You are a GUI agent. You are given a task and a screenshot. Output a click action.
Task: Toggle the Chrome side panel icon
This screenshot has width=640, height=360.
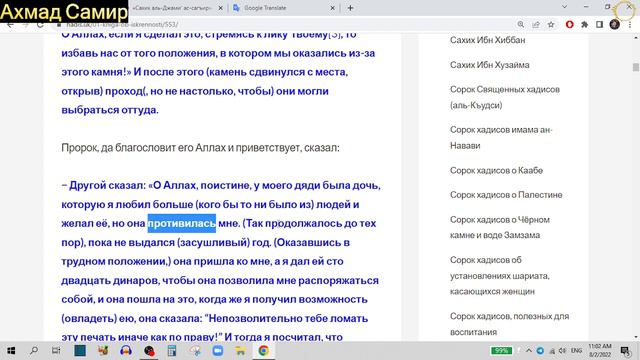pos(600,24)
